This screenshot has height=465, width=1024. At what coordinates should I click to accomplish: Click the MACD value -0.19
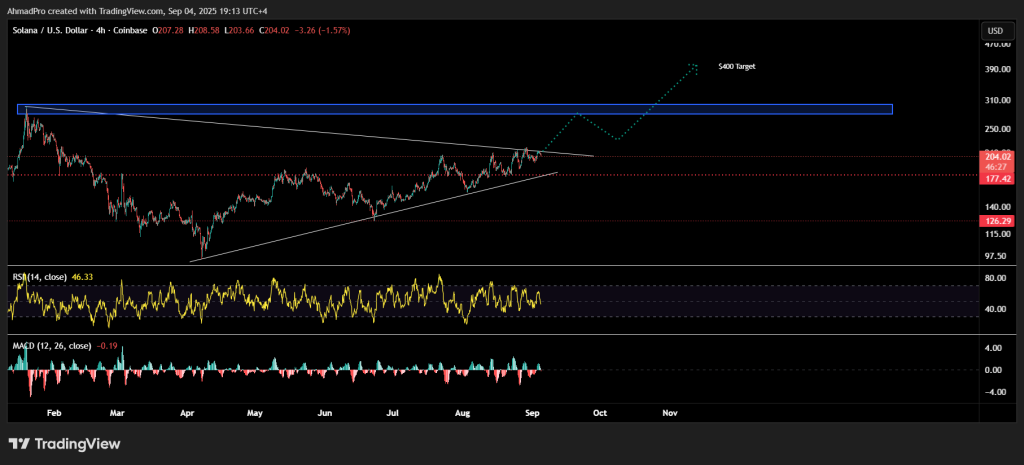(x=108, y=346)
